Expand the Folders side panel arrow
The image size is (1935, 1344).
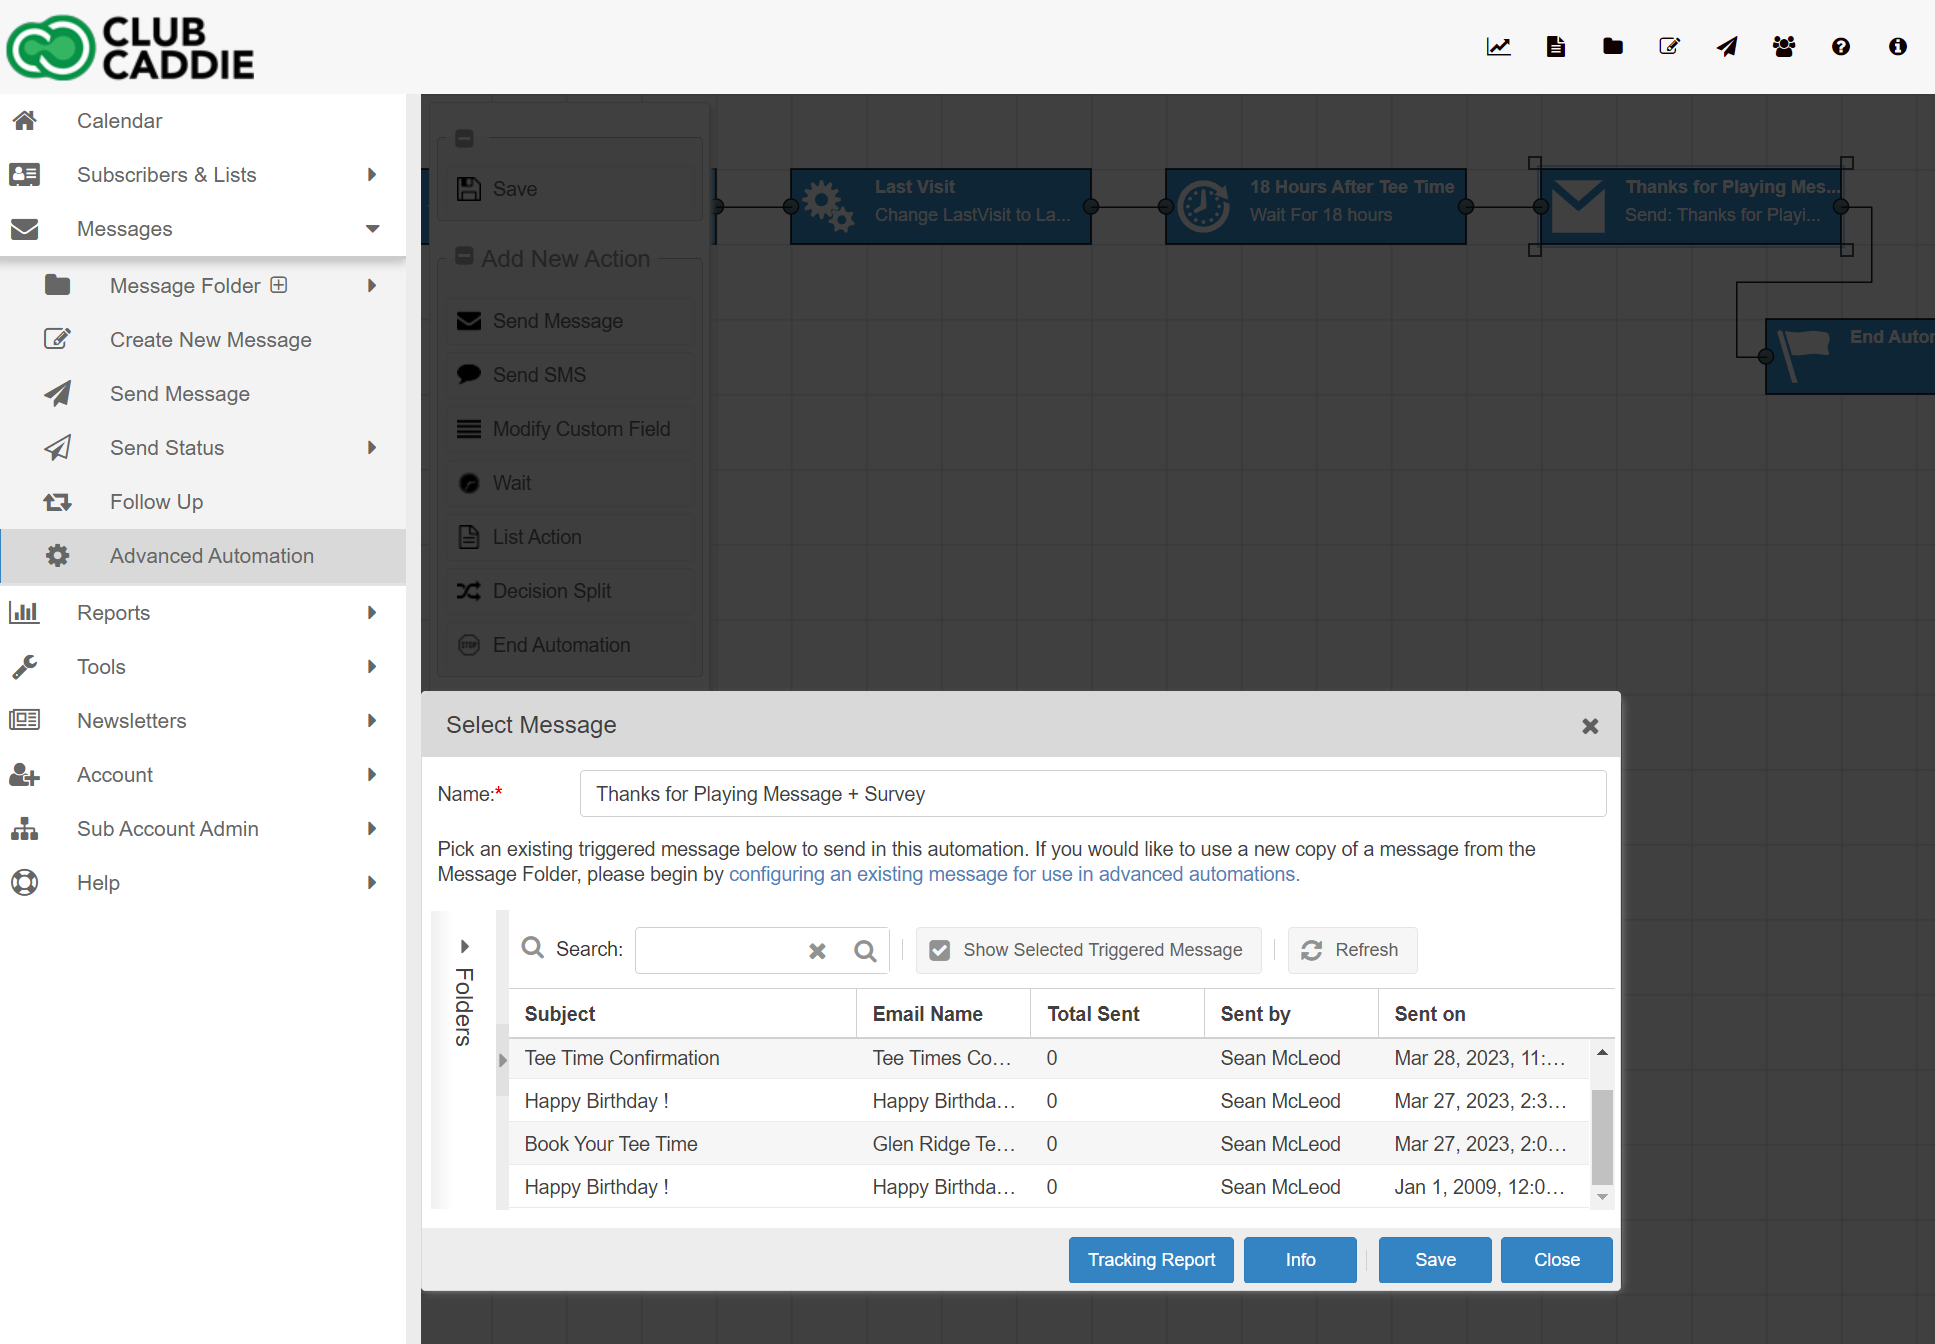coord(464,946)
